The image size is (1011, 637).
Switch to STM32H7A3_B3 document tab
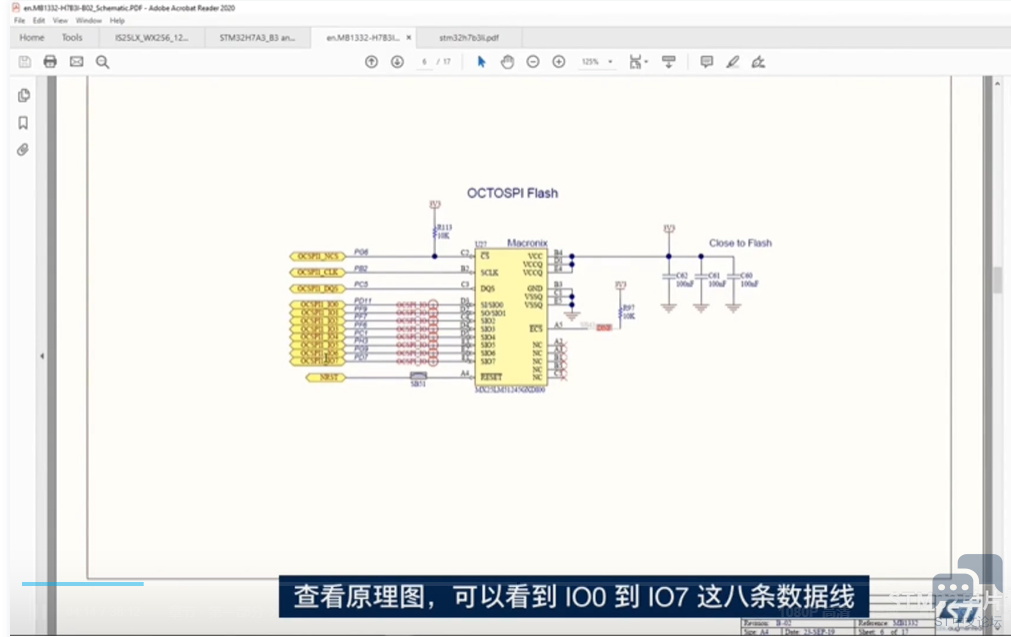pos(257,37)
